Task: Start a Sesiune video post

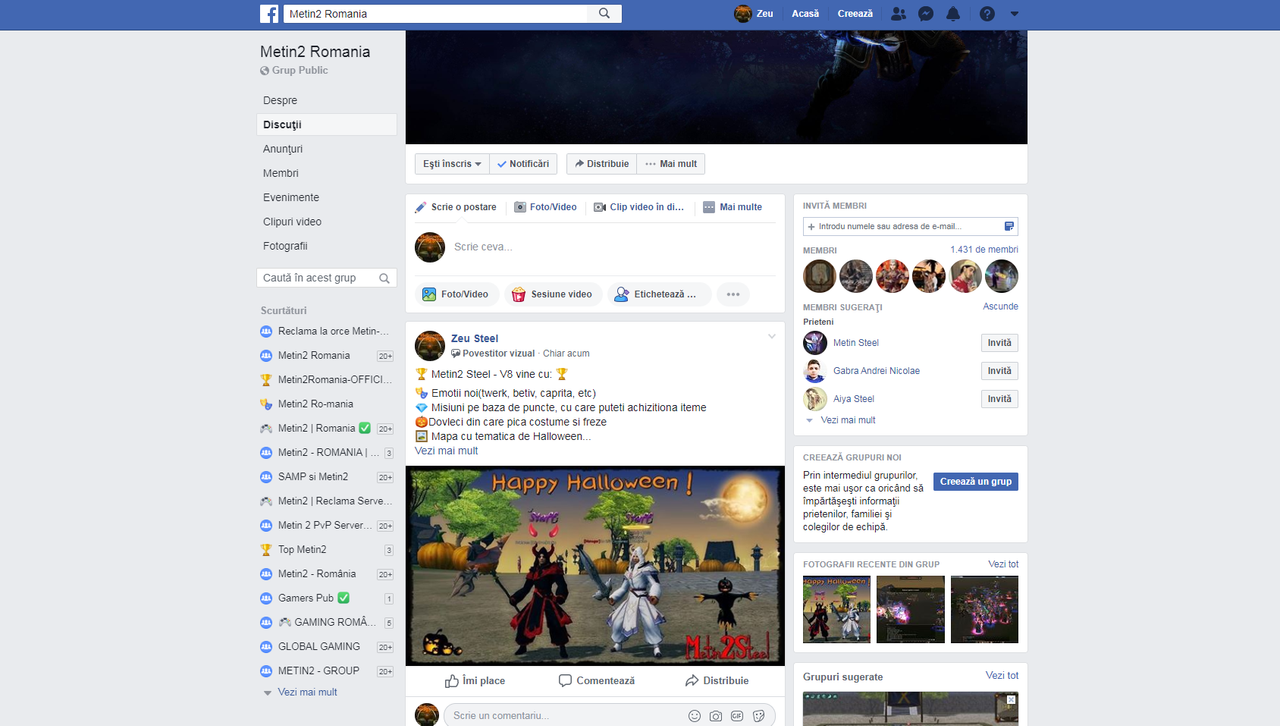Action: pyautogui.click(x=550, y=294)
